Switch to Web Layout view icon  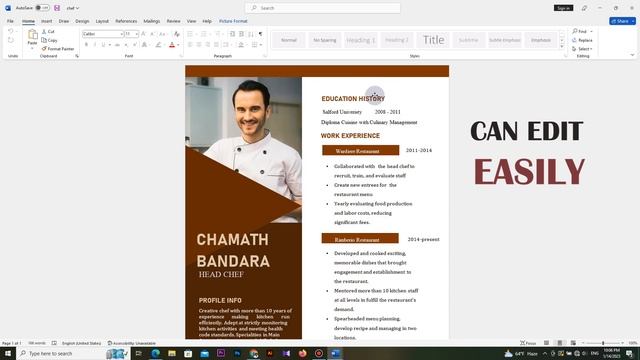tap(573, 343)
